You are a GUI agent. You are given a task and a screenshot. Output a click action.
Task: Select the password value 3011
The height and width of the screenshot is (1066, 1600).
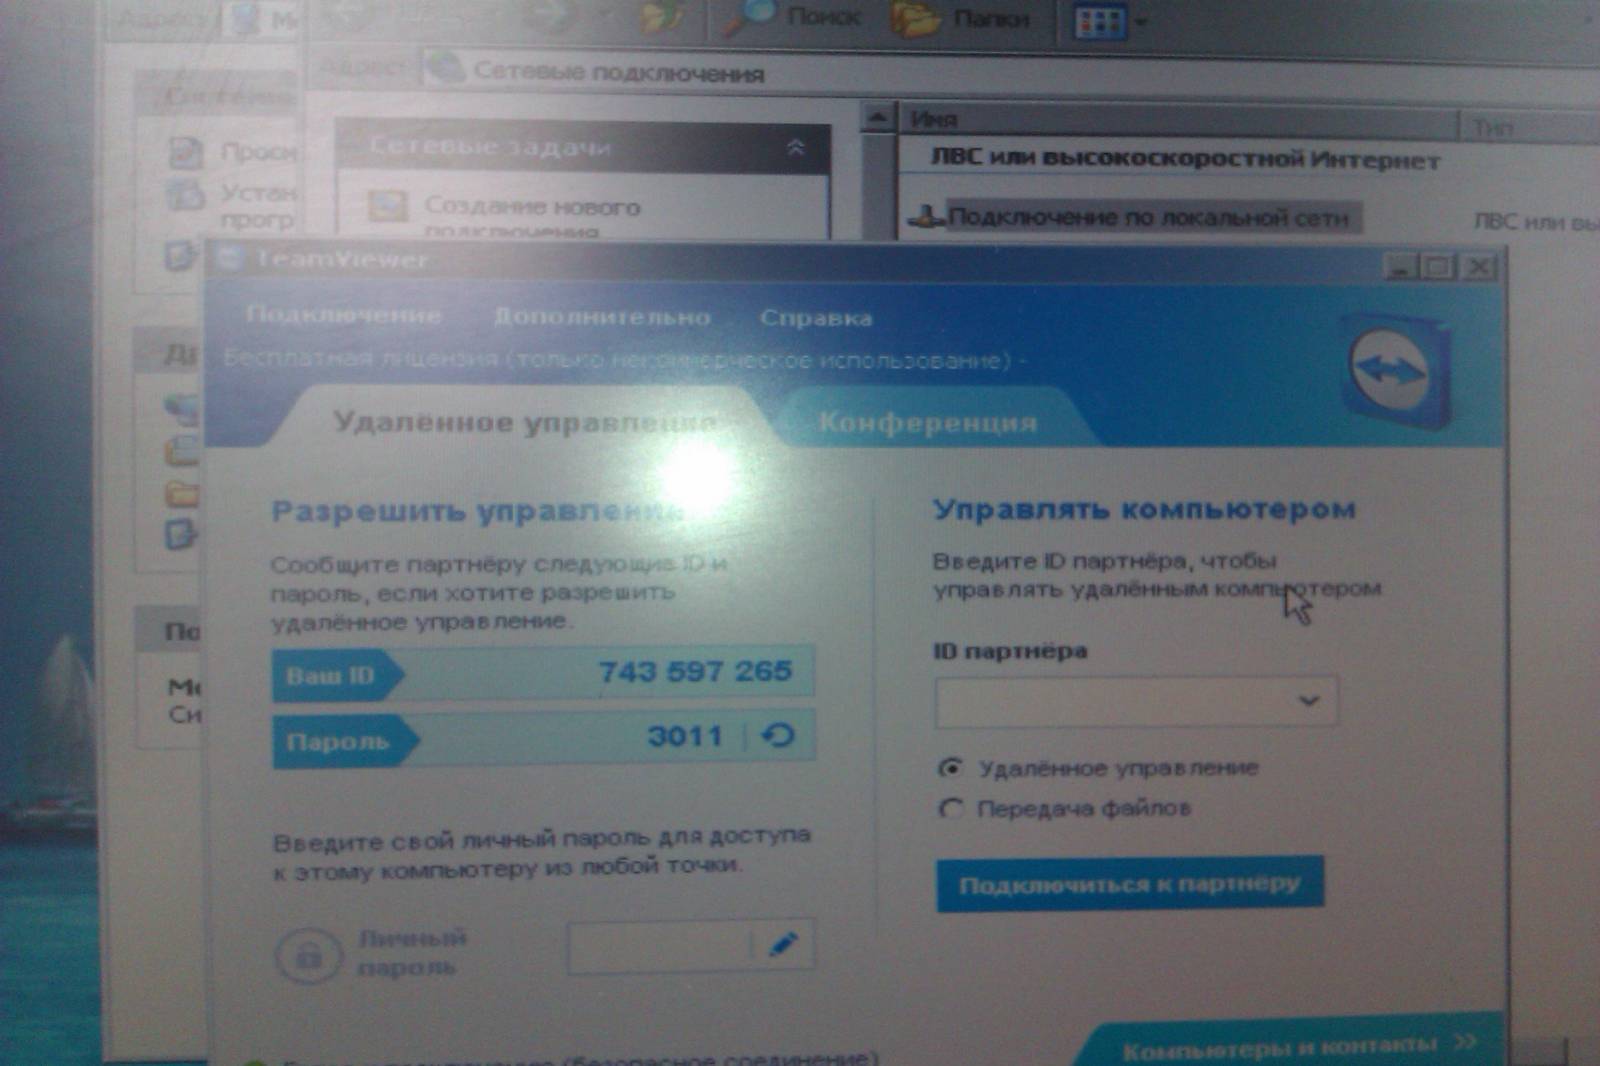coord(684,736)
